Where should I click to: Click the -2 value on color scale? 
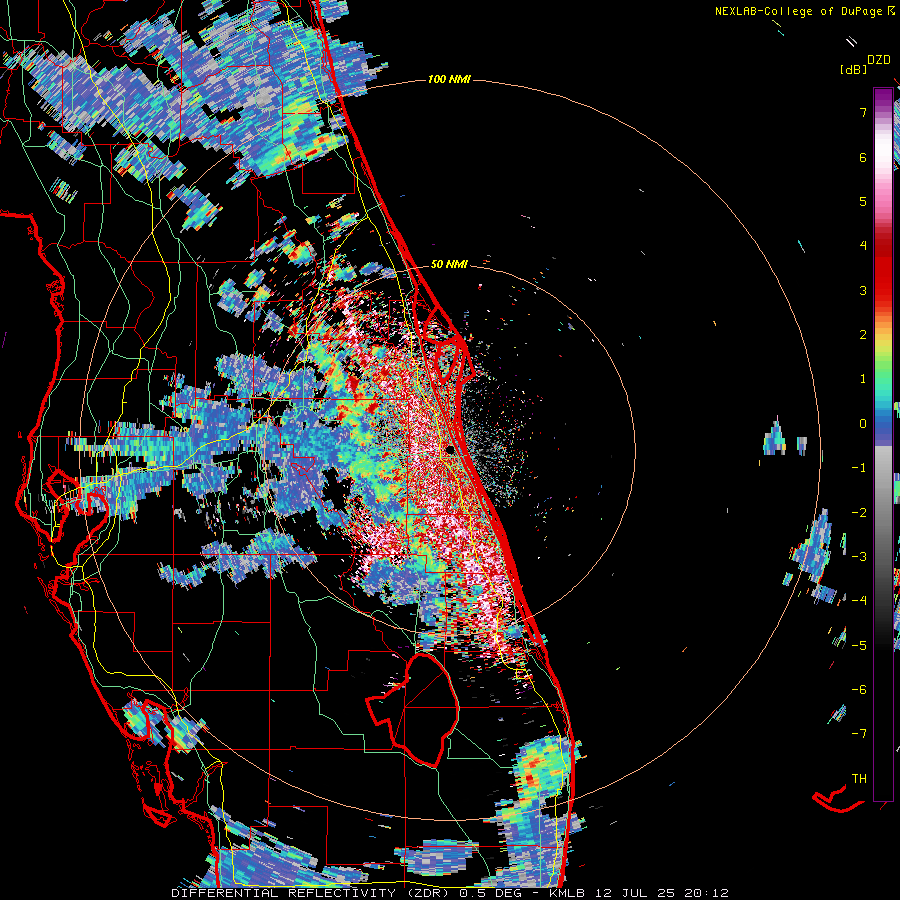pos(859,513)
